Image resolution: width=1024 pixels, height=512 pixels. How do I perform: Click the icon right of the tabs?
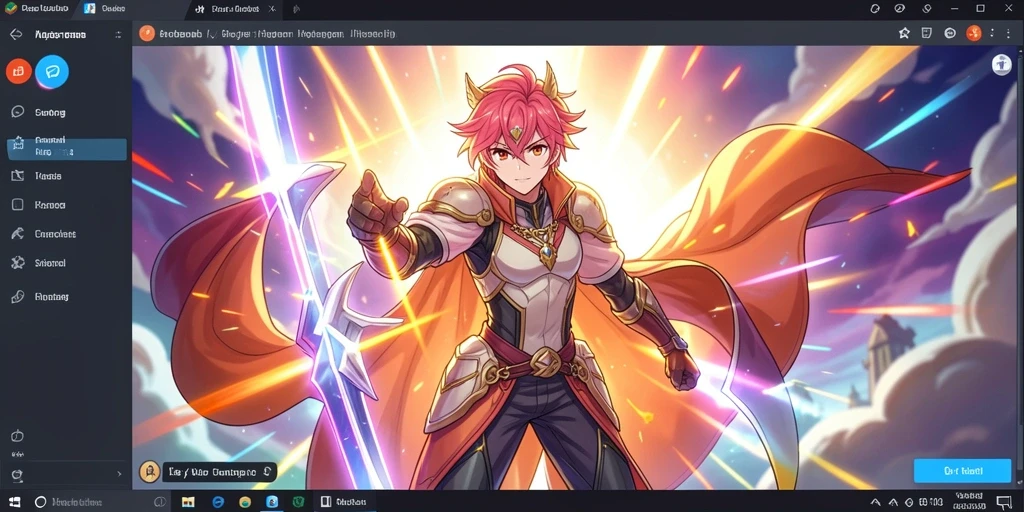click(296, 9)
